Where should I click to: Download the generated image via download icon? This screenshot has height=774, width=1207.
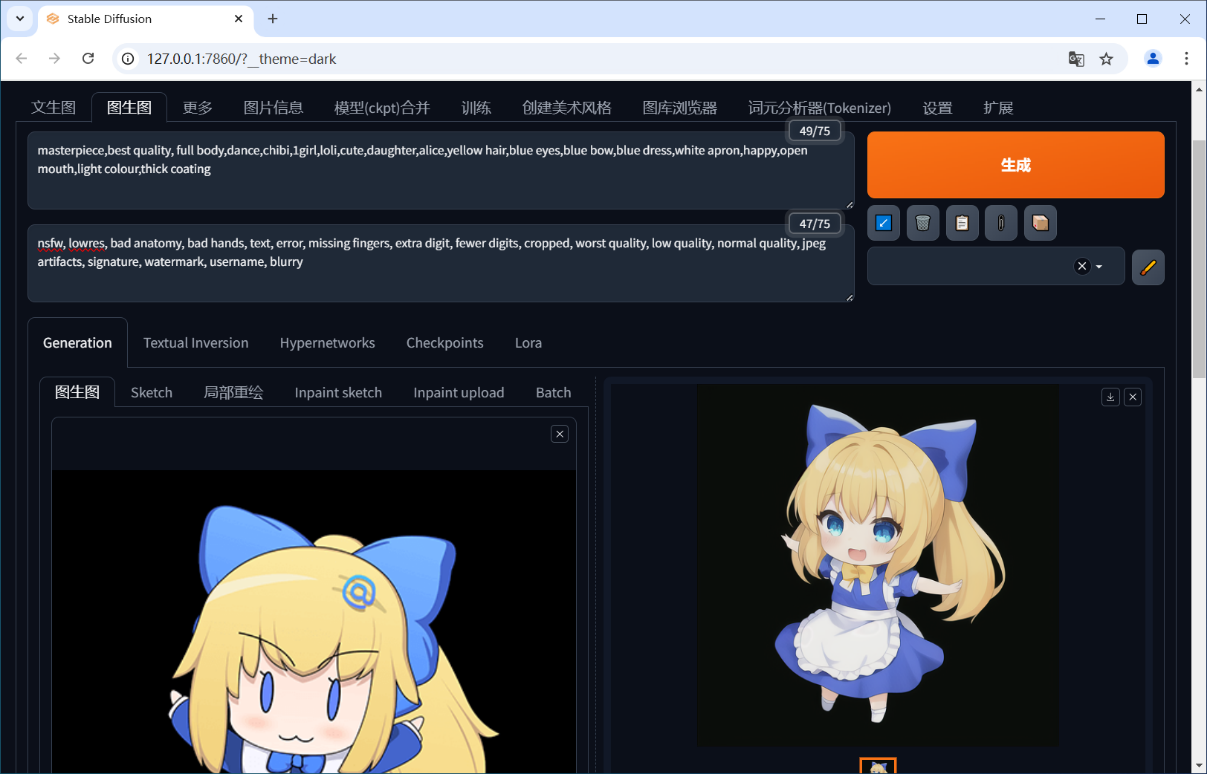tap(1110, 397)
